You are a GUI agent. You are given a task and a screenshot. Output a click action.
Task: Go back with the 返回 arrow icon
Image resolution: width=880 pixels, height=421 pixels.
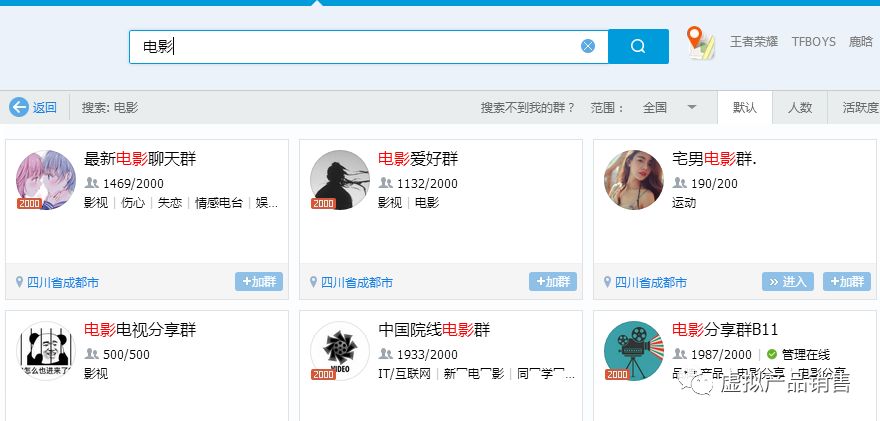tap(19, 107)
